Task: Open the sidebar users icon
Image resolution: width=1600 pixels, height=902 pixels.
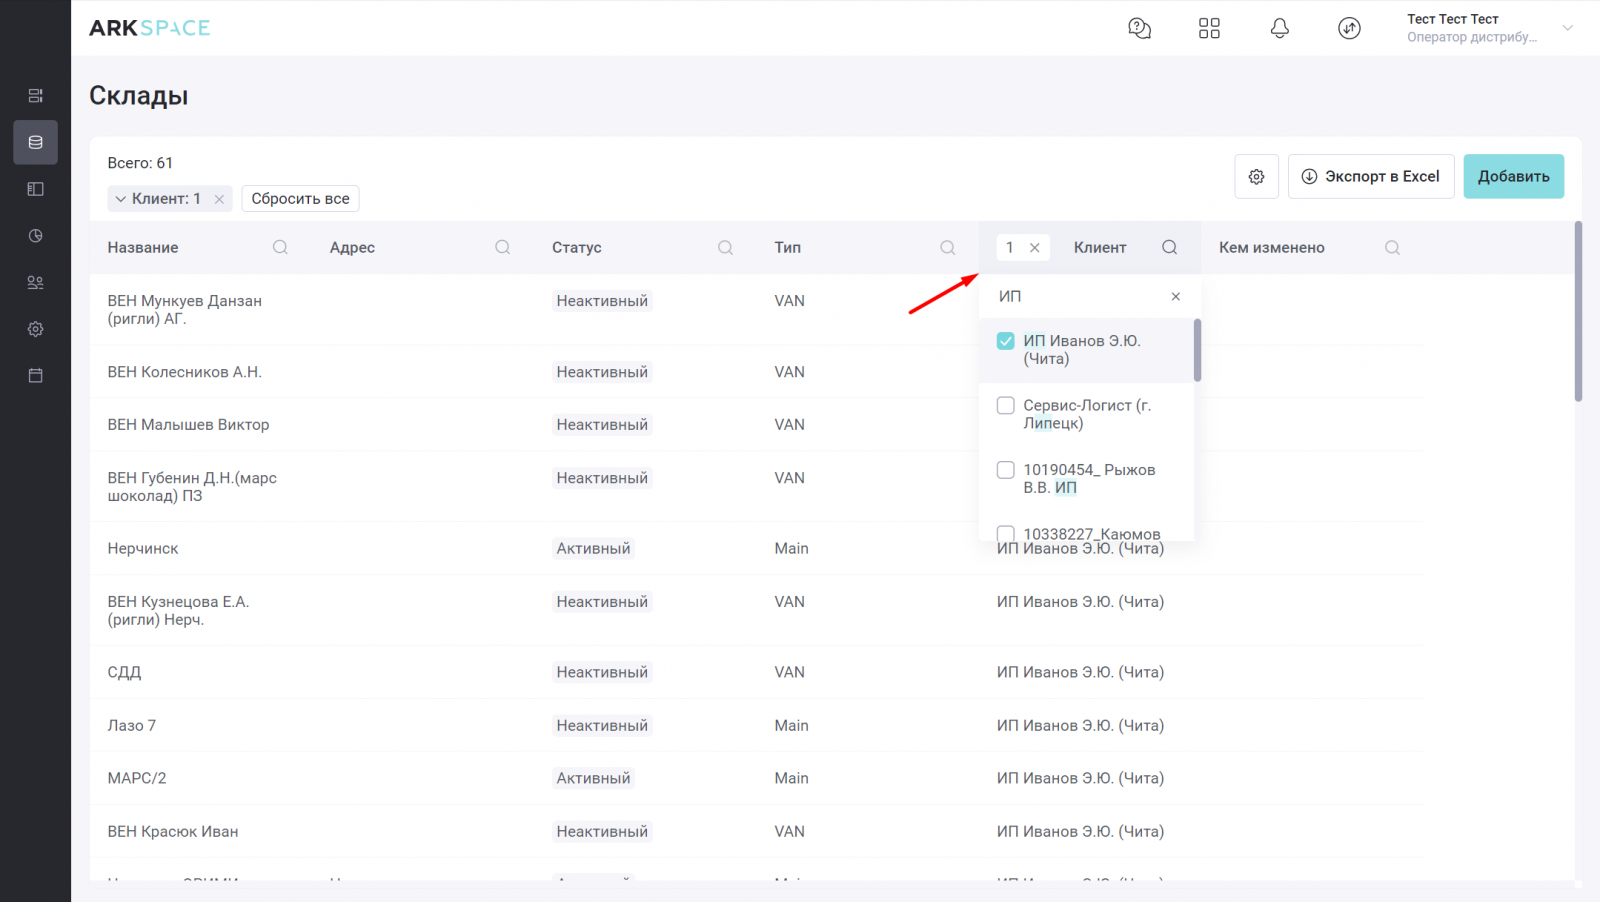Action: click(35, 282)
